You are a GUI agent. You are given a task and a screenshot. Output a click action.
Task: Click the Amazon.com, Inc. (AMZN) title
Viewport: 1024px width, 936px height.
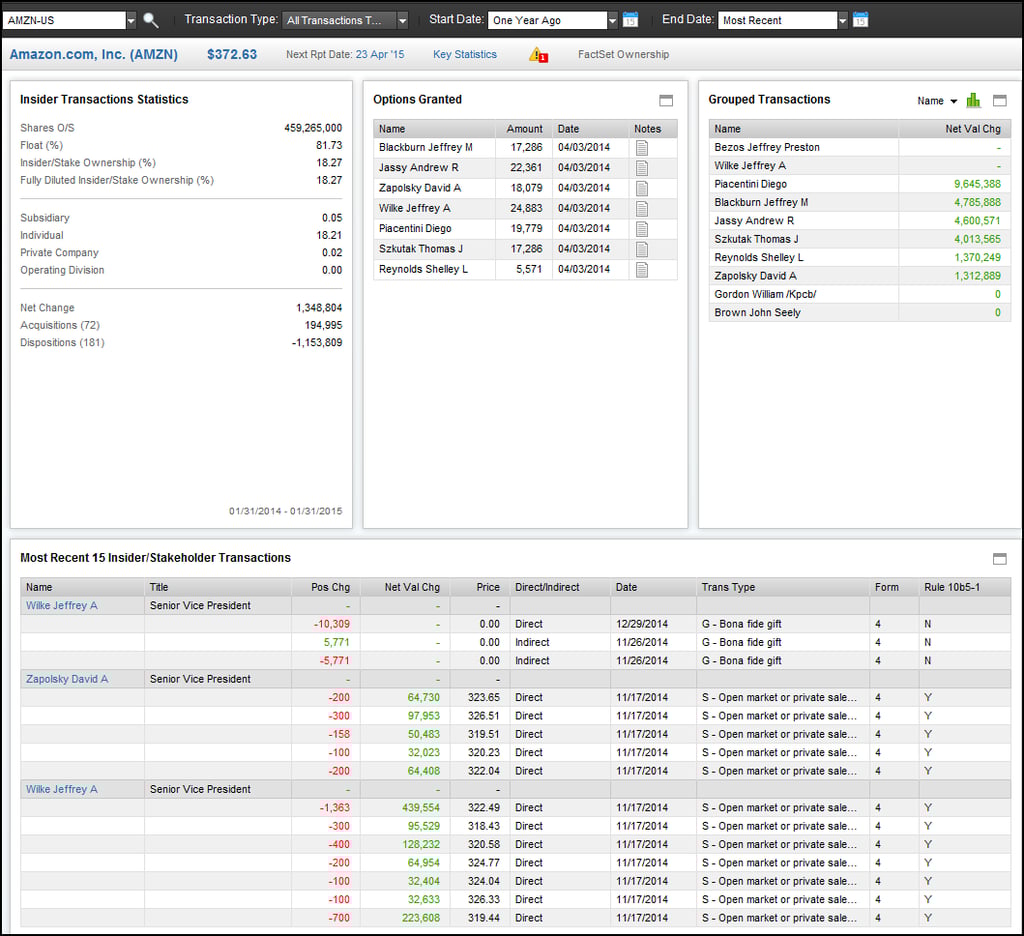[93, 55]
